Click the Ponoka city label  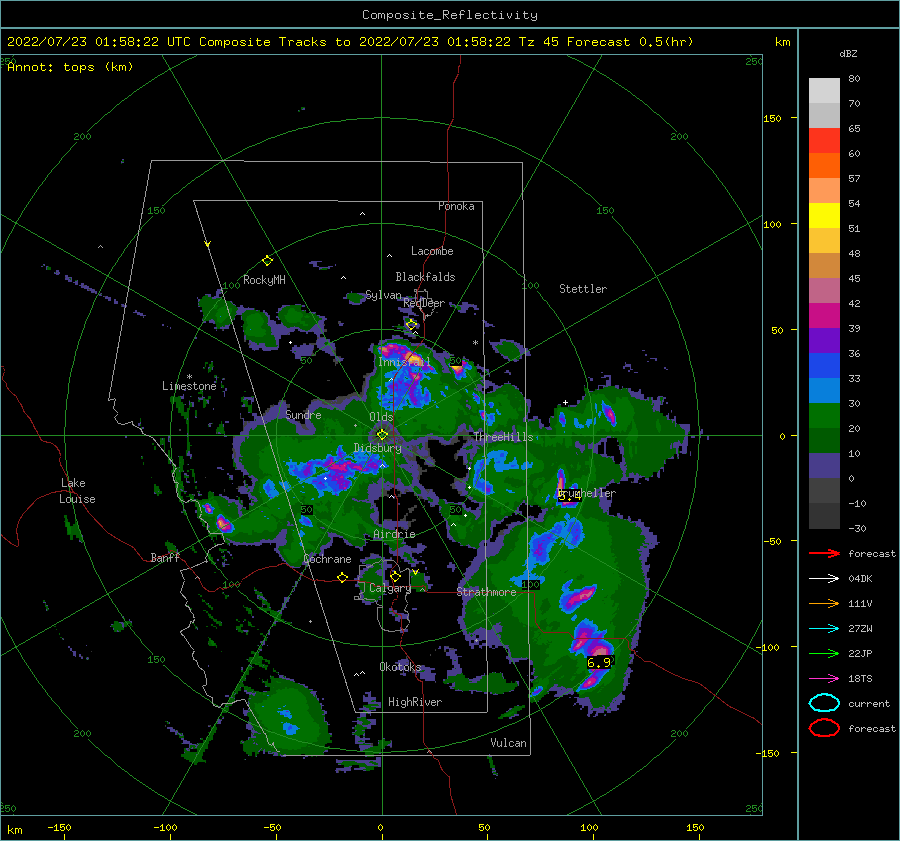click(x=456, y=206)
